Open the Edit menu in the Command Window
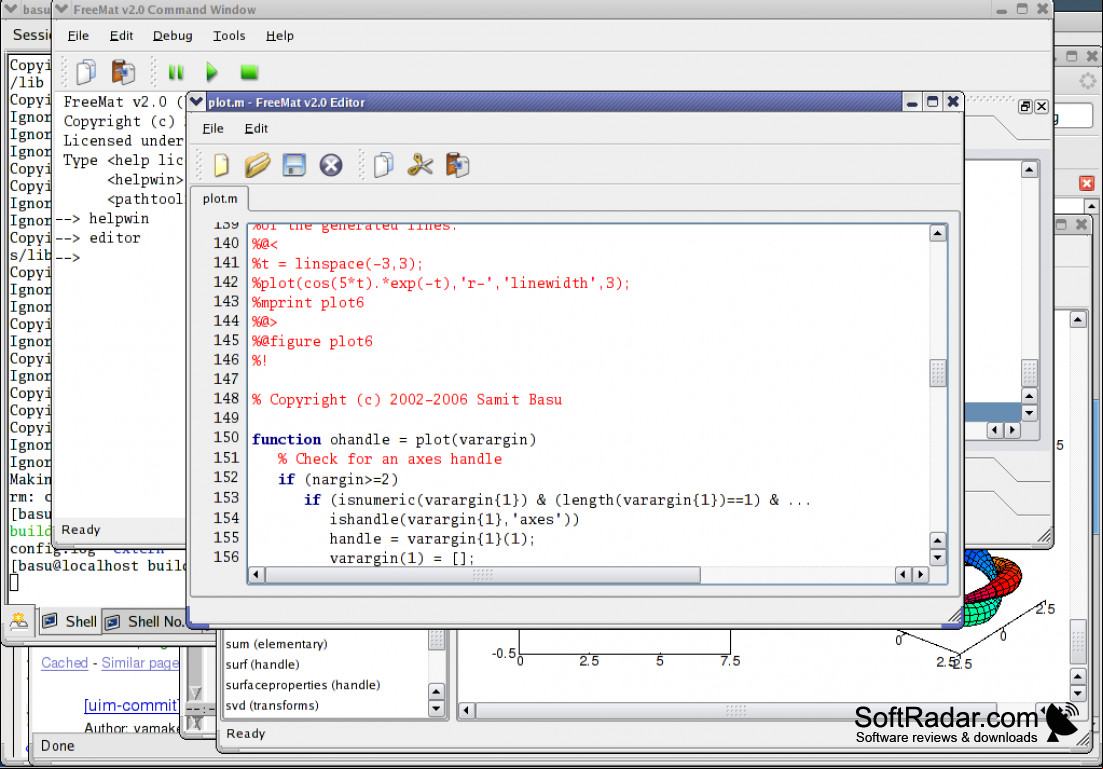Viewport: 1103px width, 769px height. coord(121,36)
